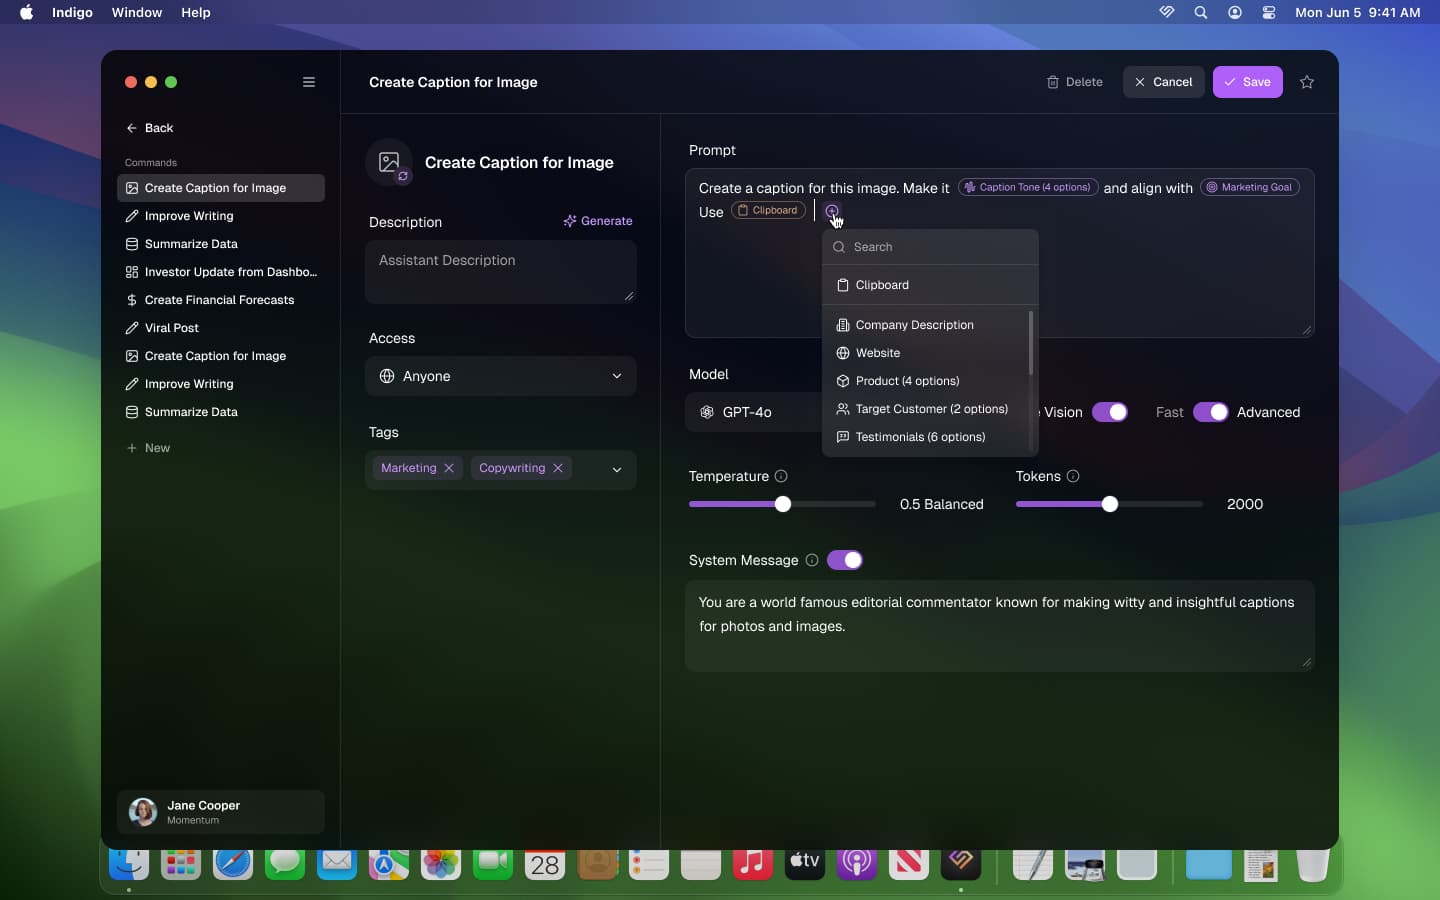Select Company Description from popup menu

[x=914, y=325]
